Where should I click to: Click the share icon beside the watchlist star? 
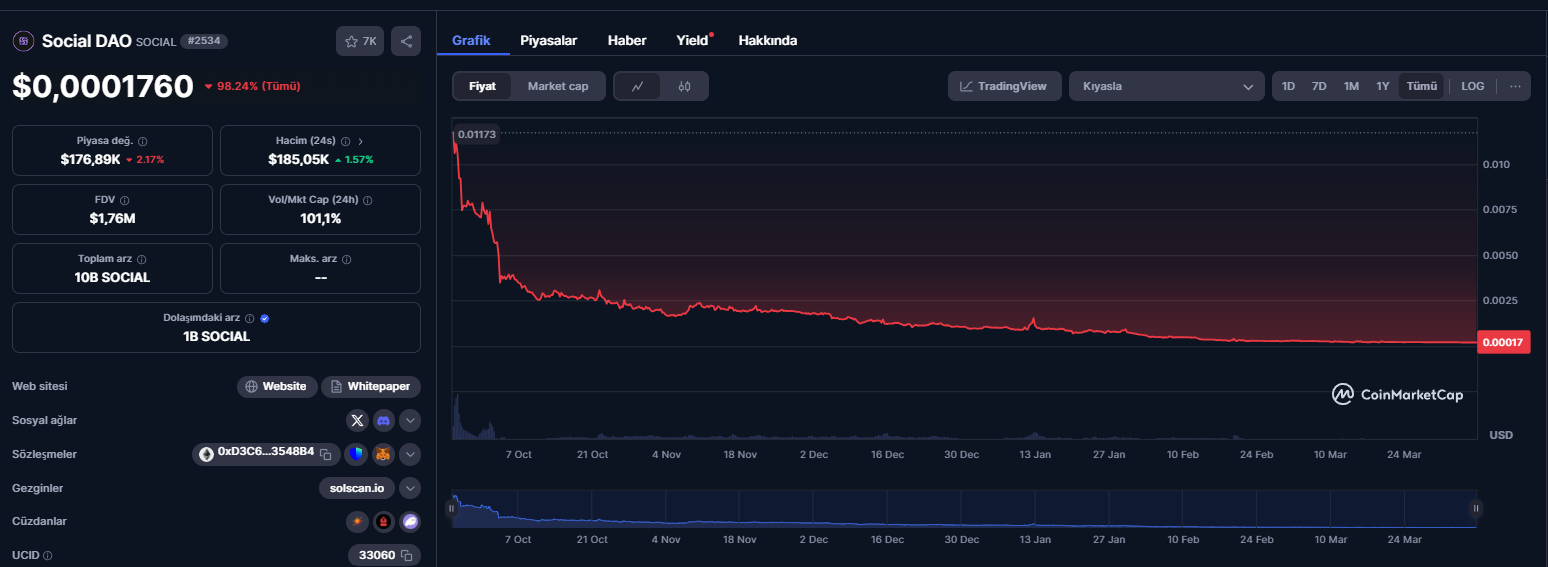(406, 41)
